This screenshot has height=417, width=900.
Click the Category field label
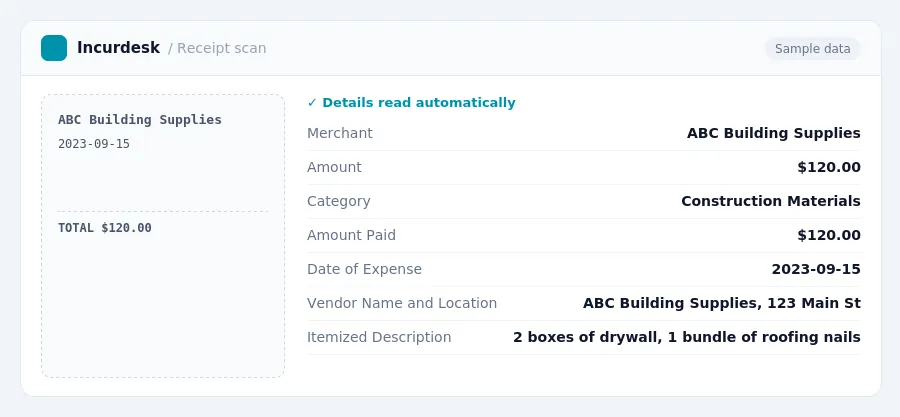[339, 201]
